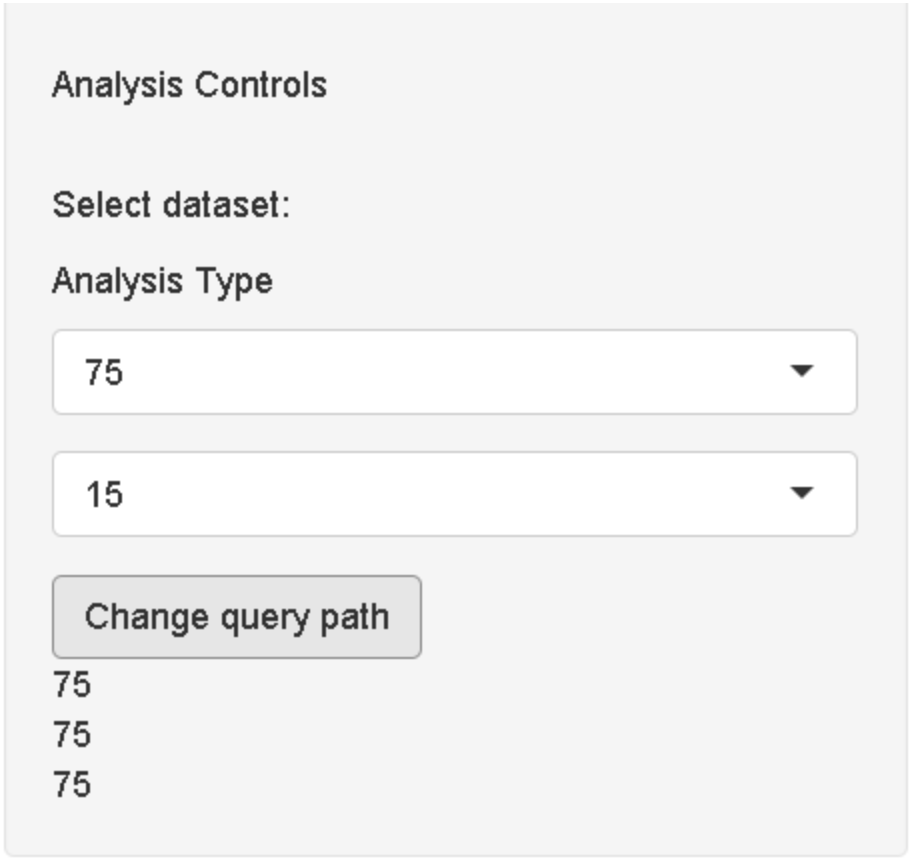Image resolution: width=914 pixels, height=866 pixels.
Task: Click the empty middle area of the 15 dropdown
Action: point(450,494)
